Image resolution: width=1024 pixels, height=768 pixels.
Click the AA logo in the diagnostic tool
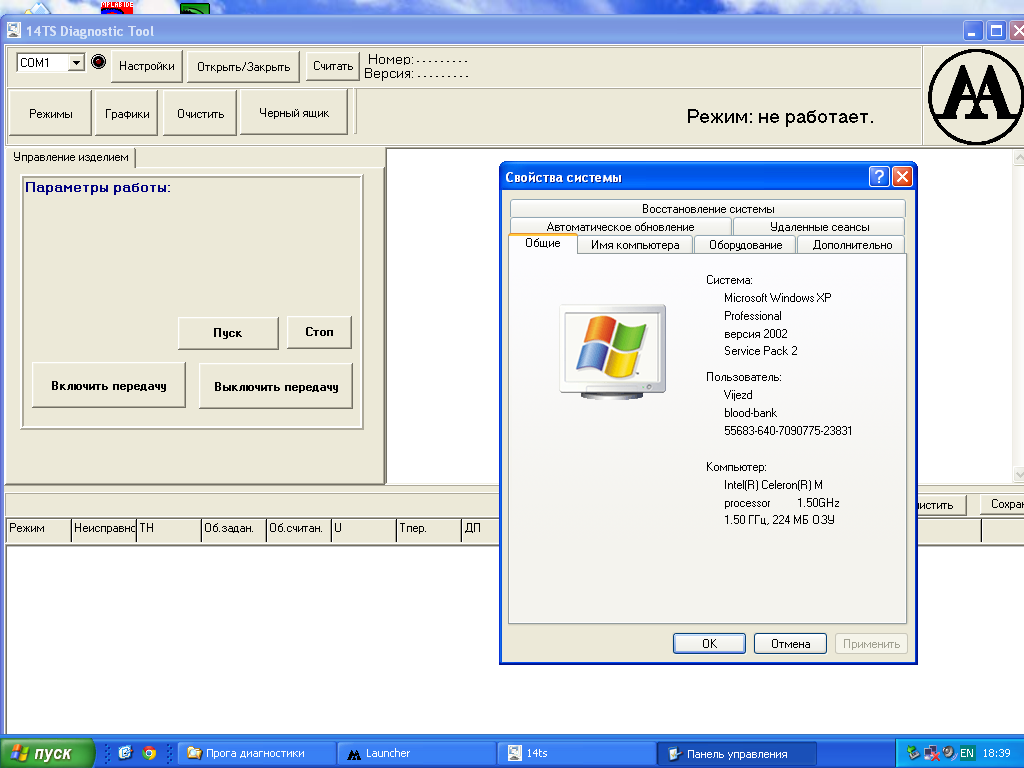pyautogui.click(x=975, y=96)
